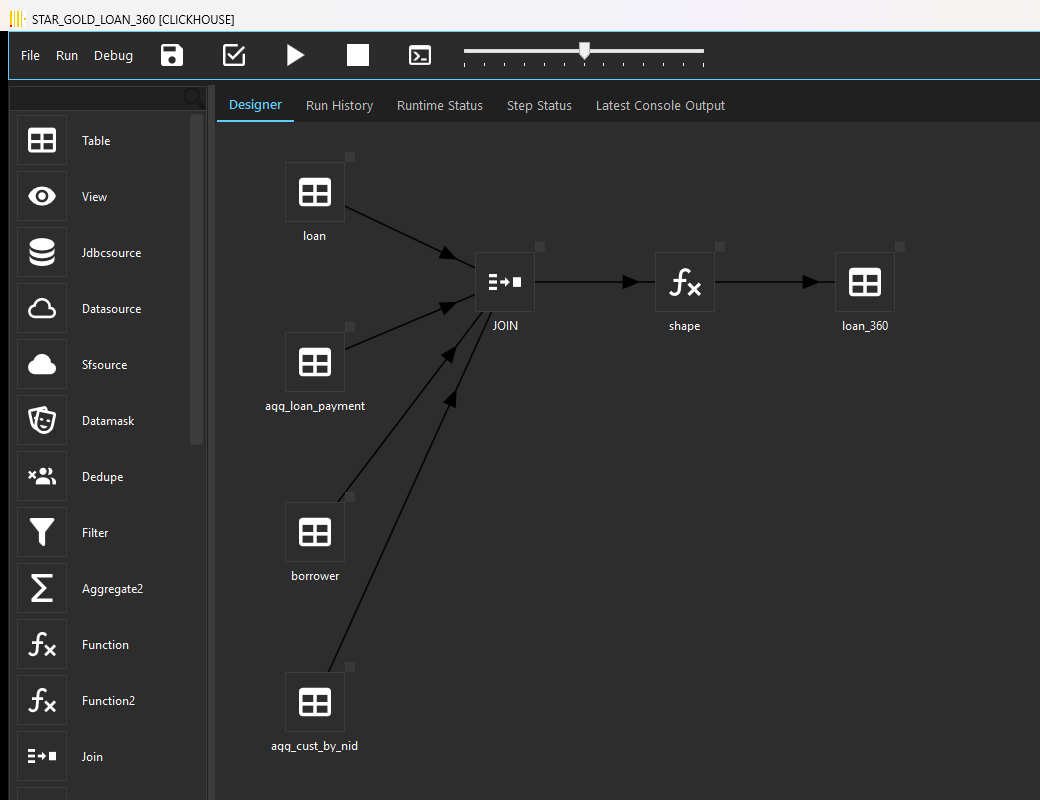Click the small corner handle on loan_360 node
Screen dimensions: 1040x800
900,247
